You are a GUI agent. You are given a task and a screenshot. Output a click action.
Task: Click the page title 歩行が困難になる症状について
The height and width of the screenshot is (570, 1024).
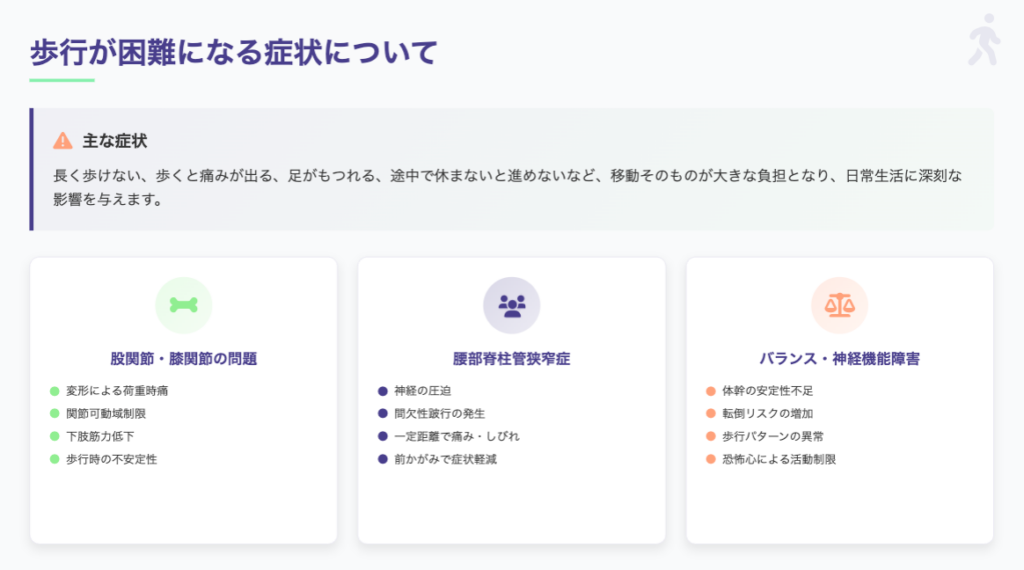pyautogui.click(x=234, y=52)
